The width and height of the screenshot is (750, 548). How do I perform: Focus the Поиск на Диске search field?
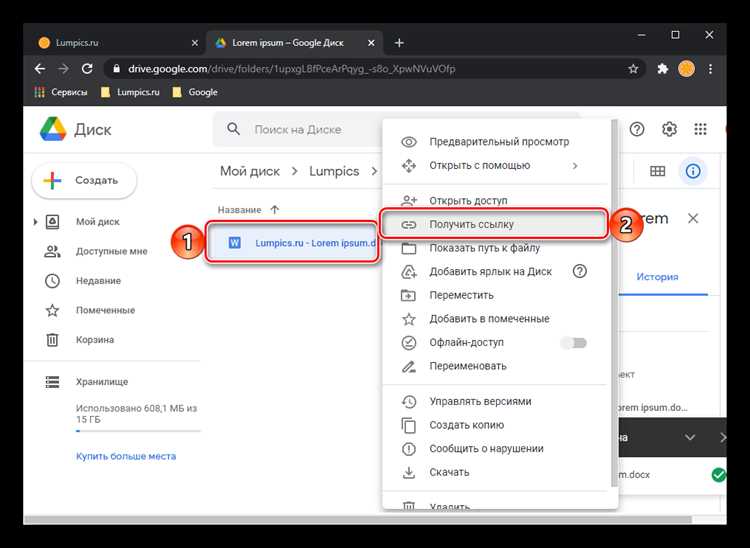click(298, 130)
